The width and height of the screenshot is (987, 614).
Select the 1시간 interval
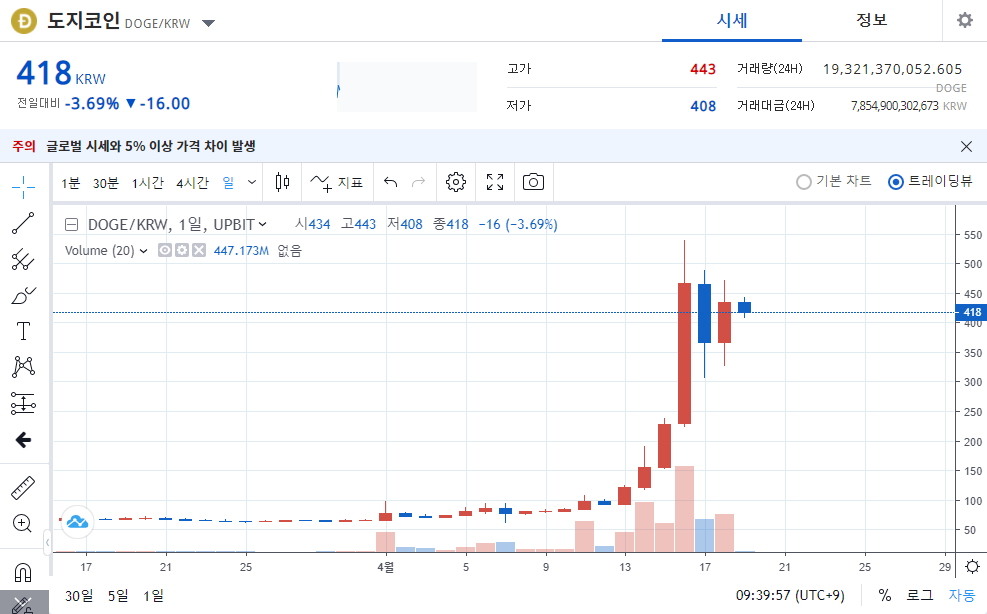coord(147,183)
